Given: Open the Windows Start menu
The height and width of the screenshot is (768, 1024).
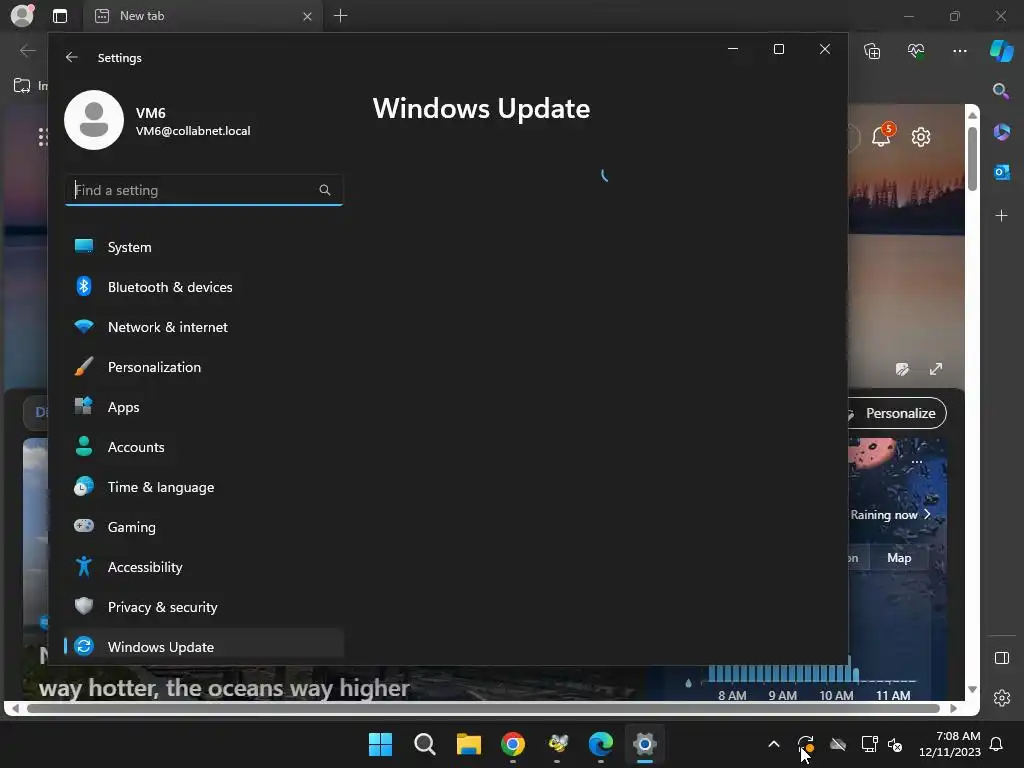Looking at the screenshot, I should click(380, 744).
